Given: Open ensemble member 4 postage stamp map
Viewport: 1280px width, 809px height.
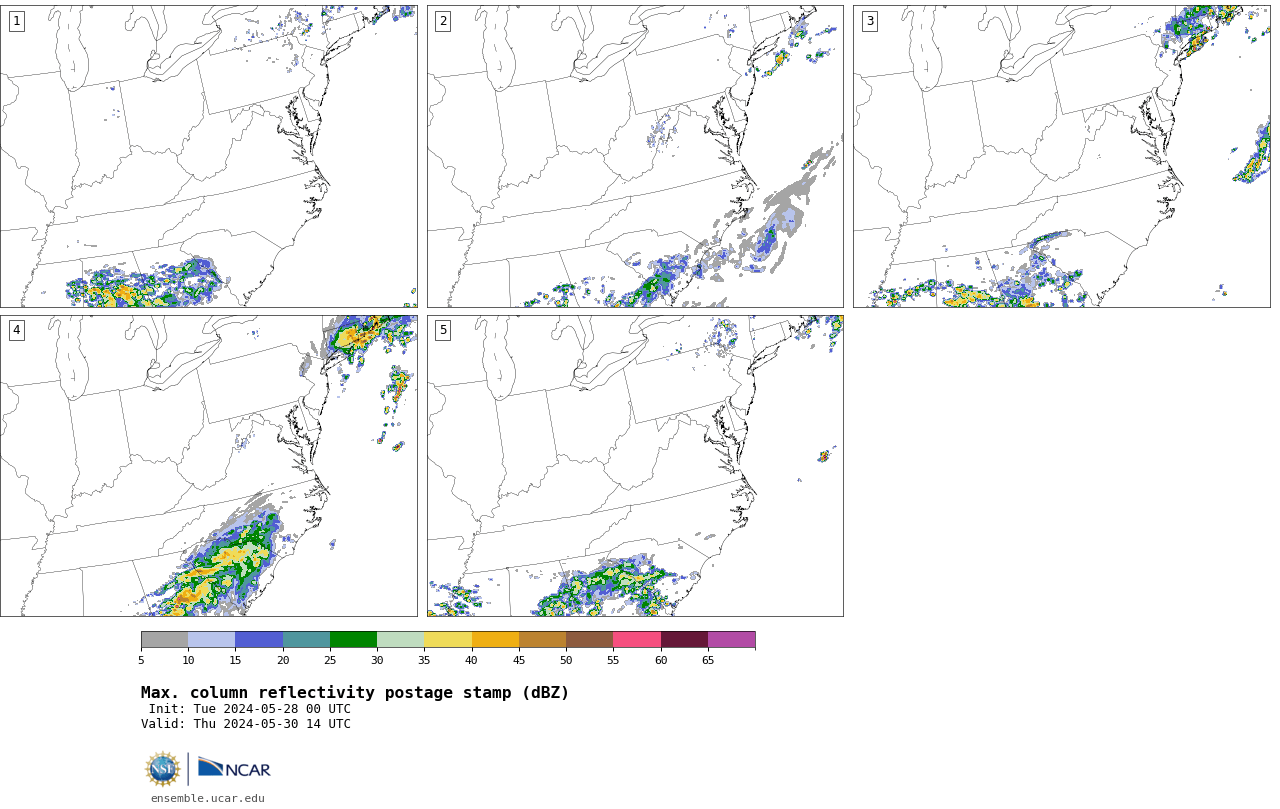Looking at the screenshot, I should pyautogui.click(x=209, y=466).
